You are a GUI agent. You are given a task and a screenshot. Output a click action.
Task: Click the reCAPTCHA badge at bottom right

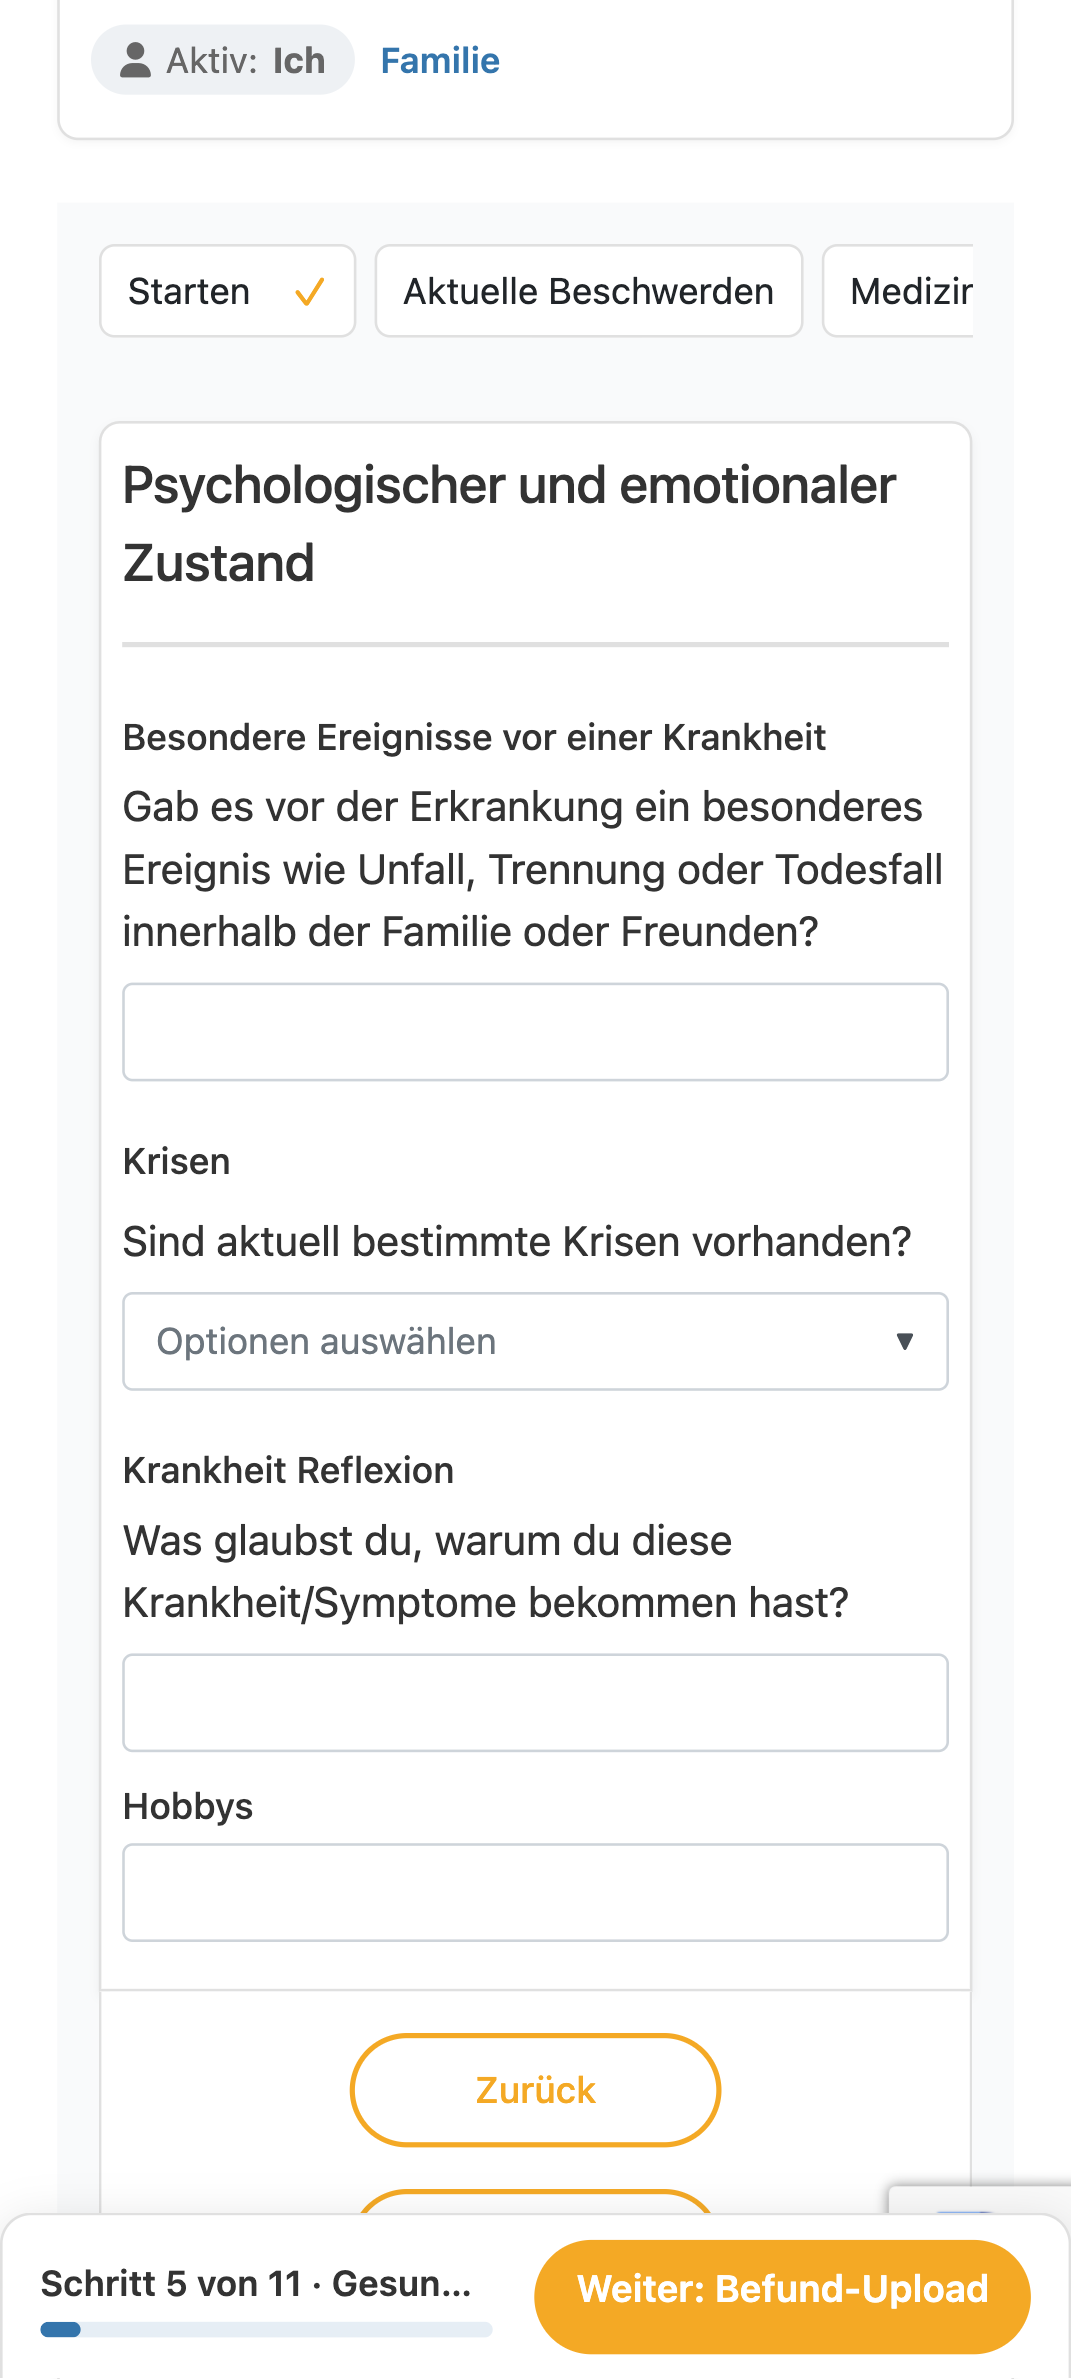tap(980, 2200)
